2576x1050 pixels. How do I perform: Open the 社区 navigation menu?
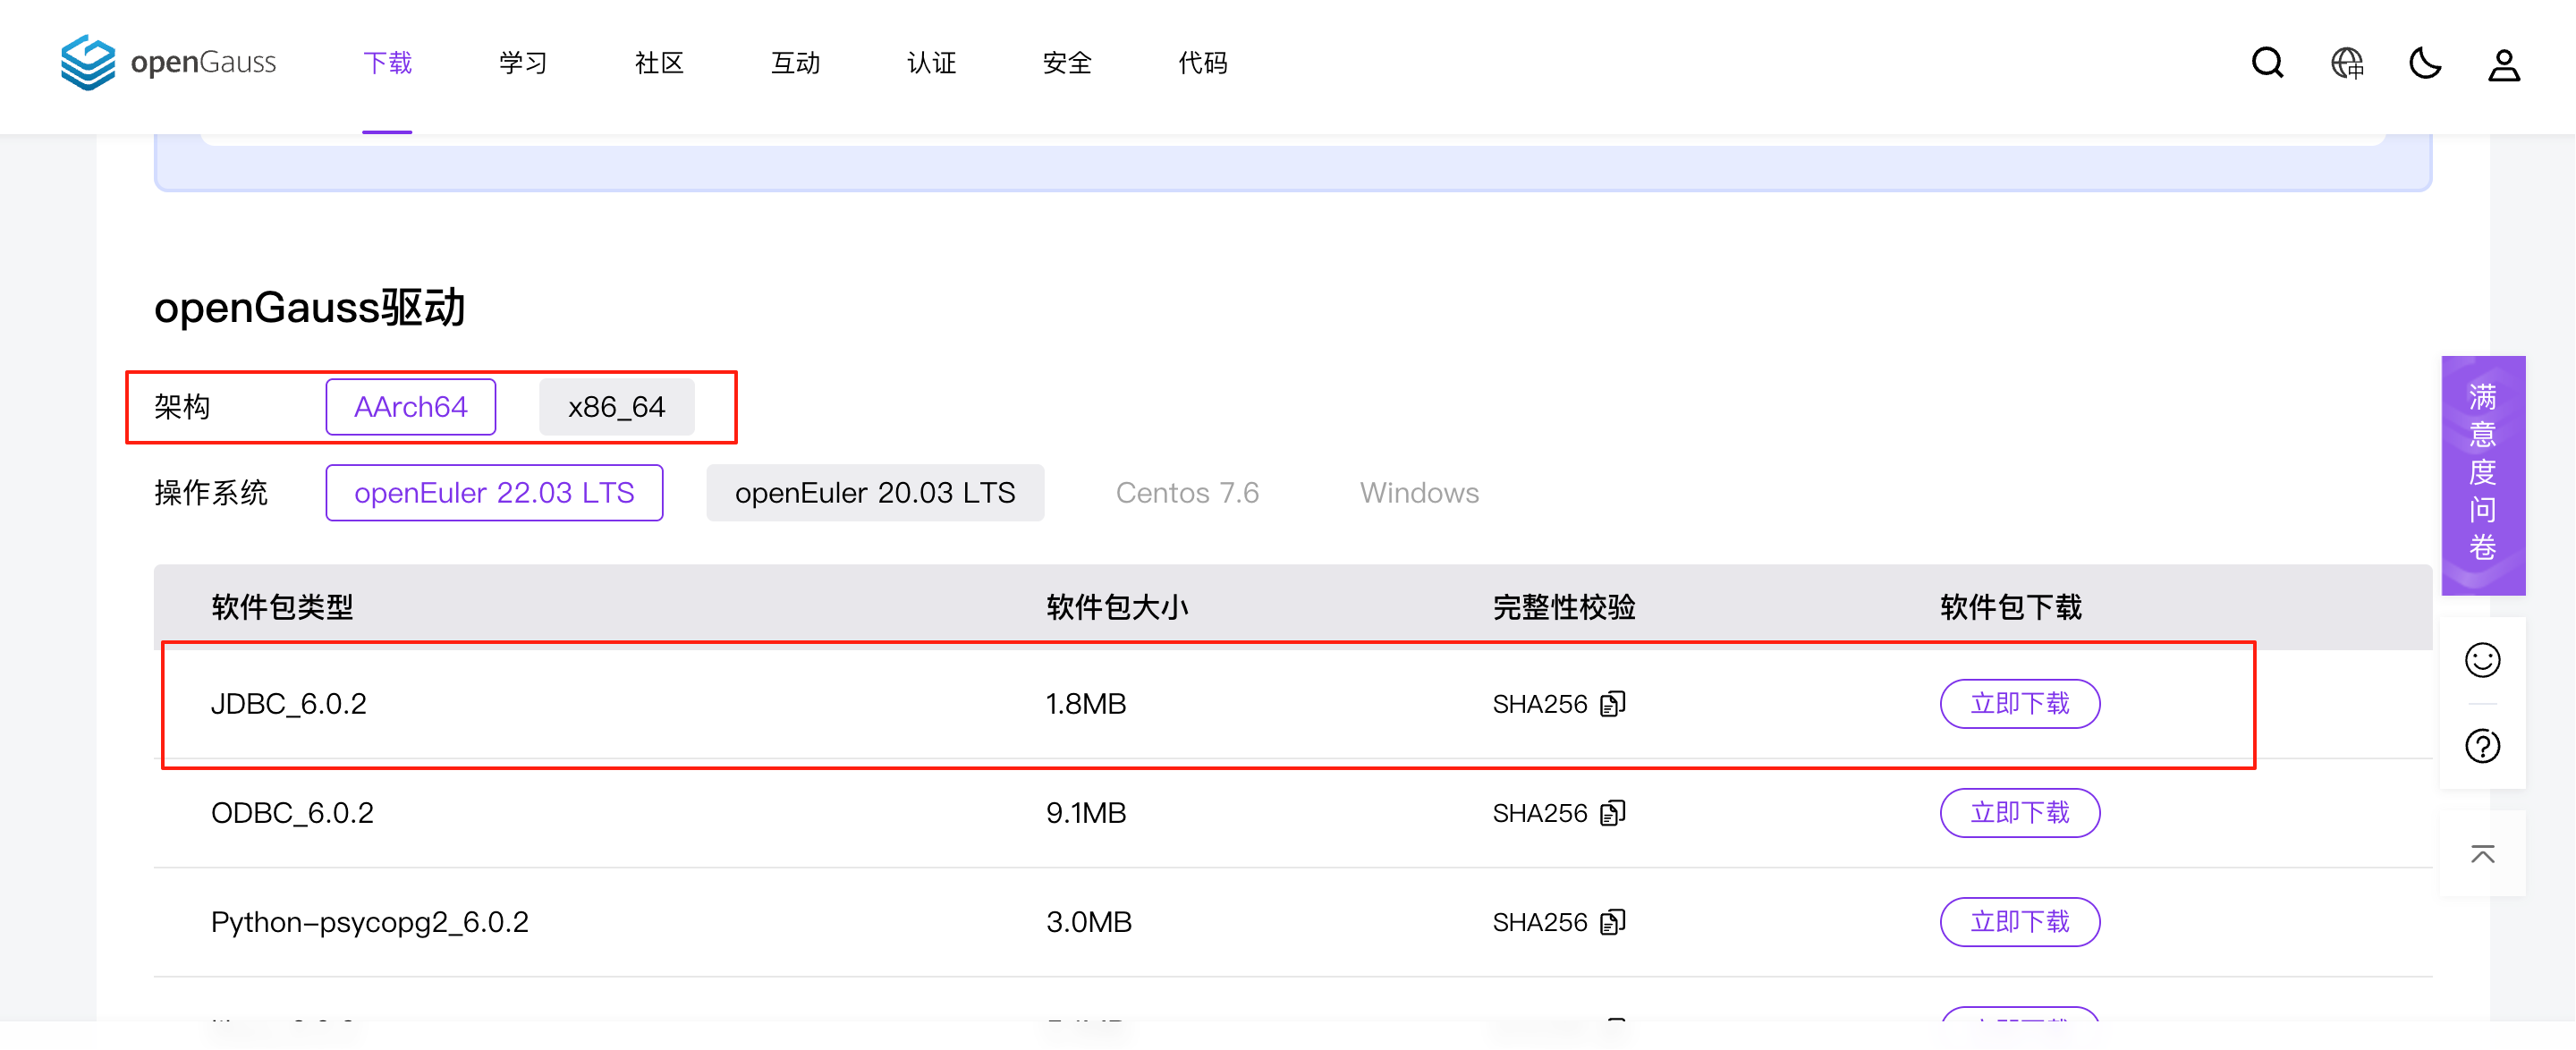(659, 63)
